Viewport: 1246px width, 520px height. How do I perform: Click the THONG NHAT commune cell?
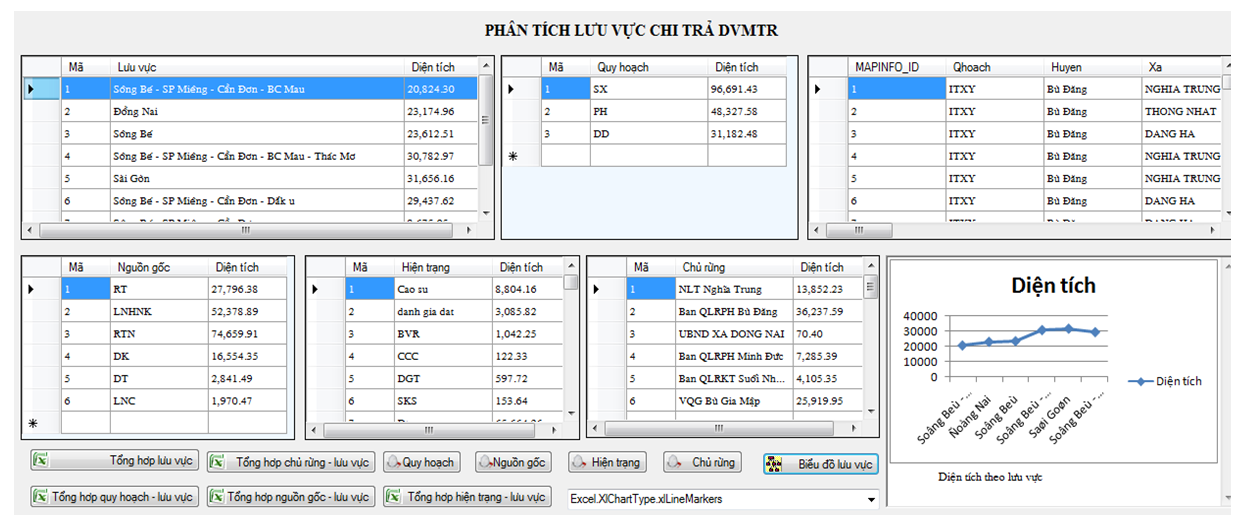(1181, 111)
